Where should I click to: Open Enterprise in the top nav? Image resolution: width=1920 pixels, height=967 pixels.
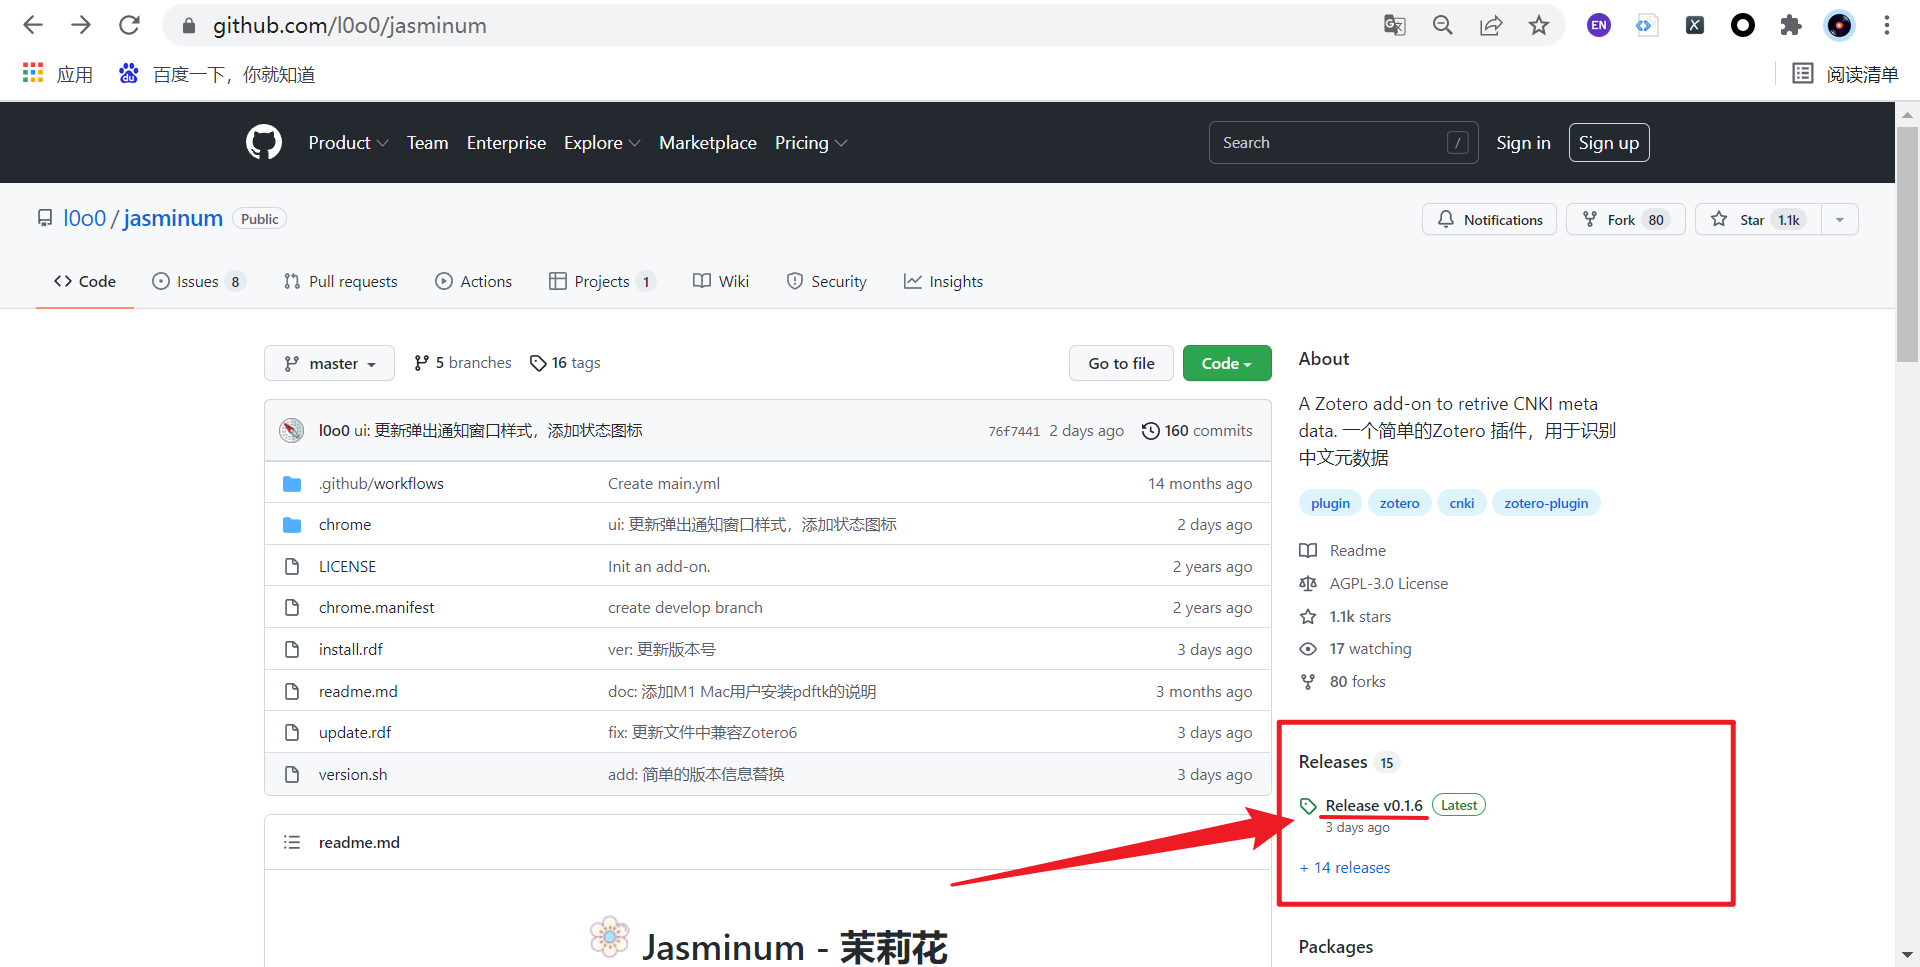point(506,143)
